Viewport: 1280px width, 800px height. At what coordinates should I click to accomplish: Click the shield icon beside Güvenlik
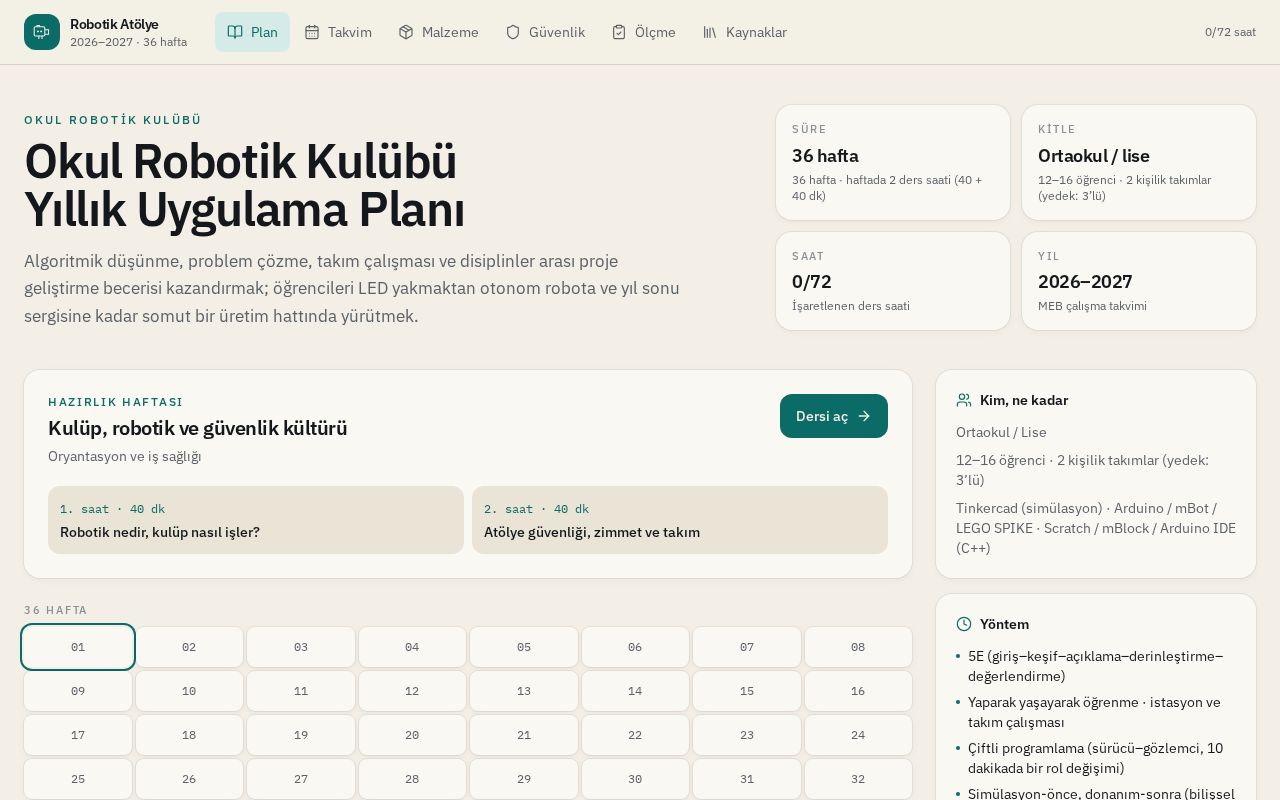[x=513, y=32]
